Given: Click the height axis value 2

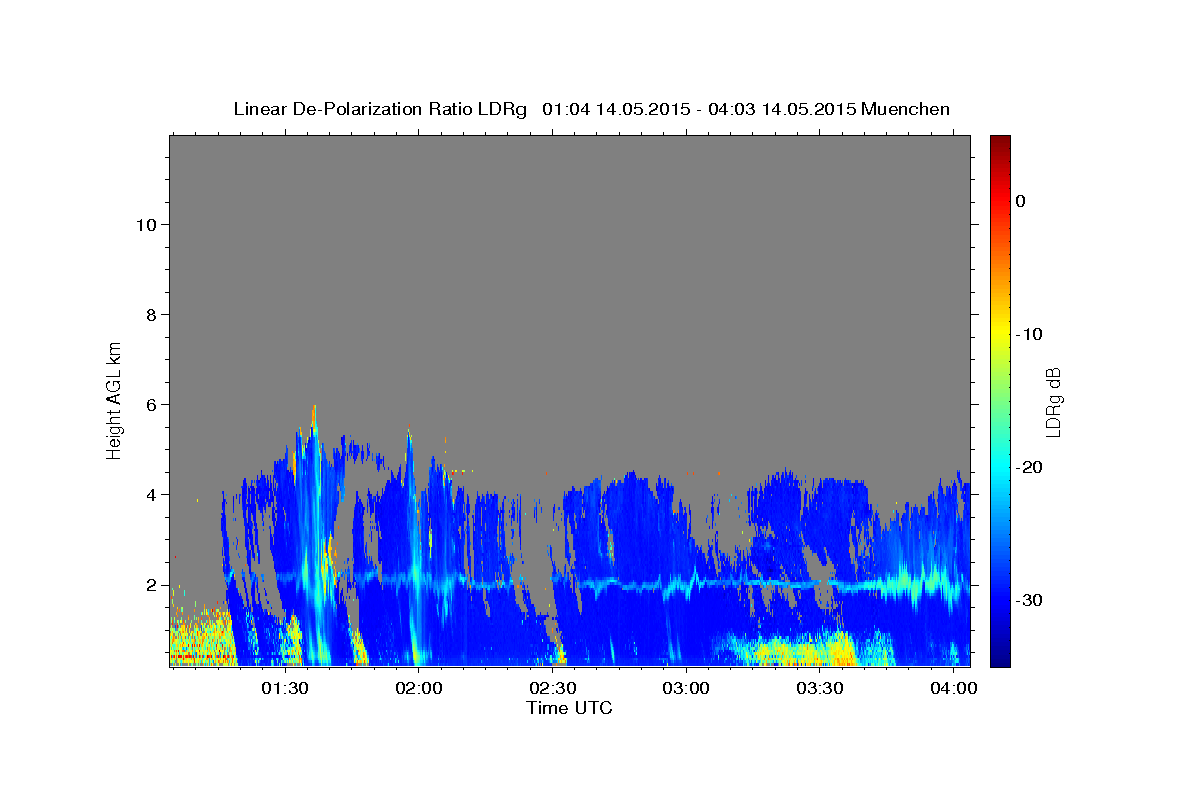Looking at the screenshot, I should pos(149,584).
